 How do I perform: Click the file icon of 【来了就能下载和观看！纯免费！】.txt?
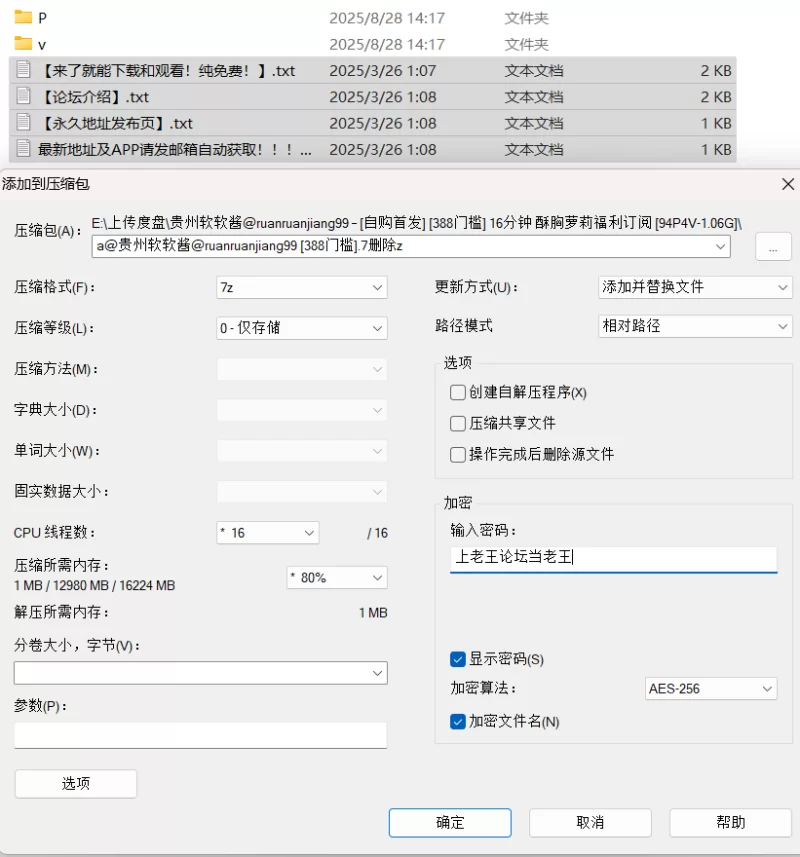pos(23,70)
